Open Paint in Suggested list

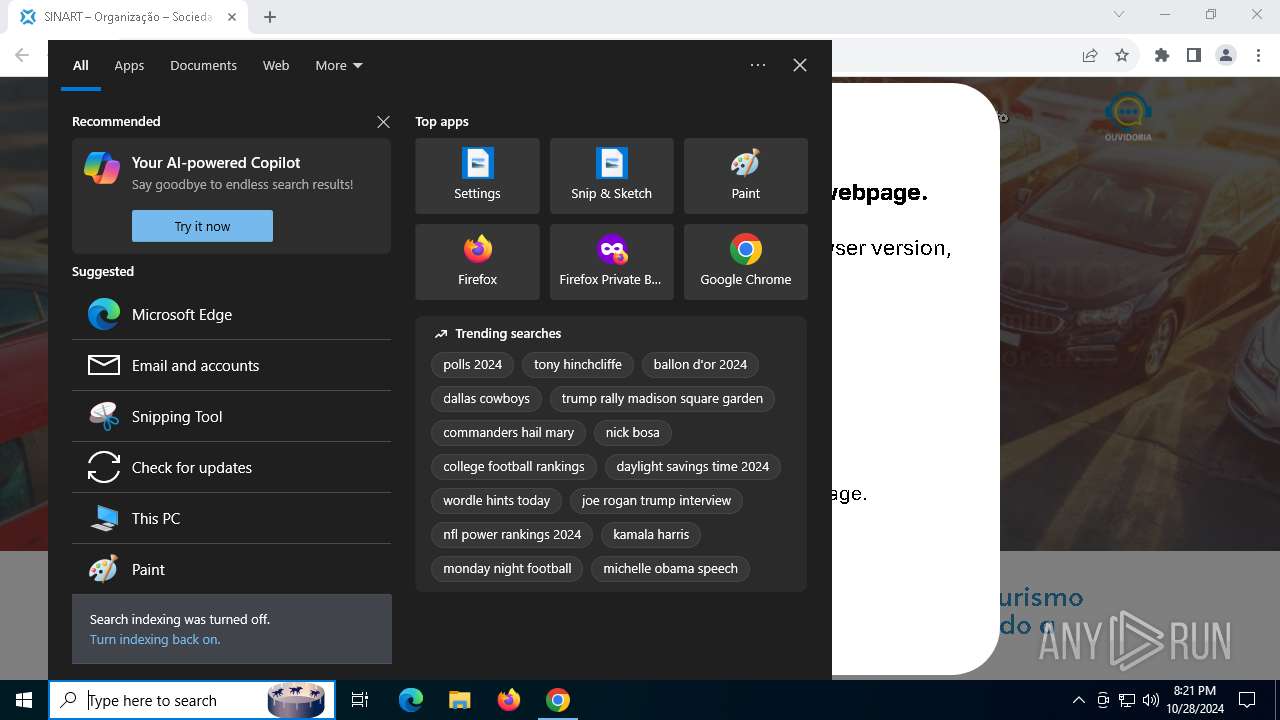point(231,569)
